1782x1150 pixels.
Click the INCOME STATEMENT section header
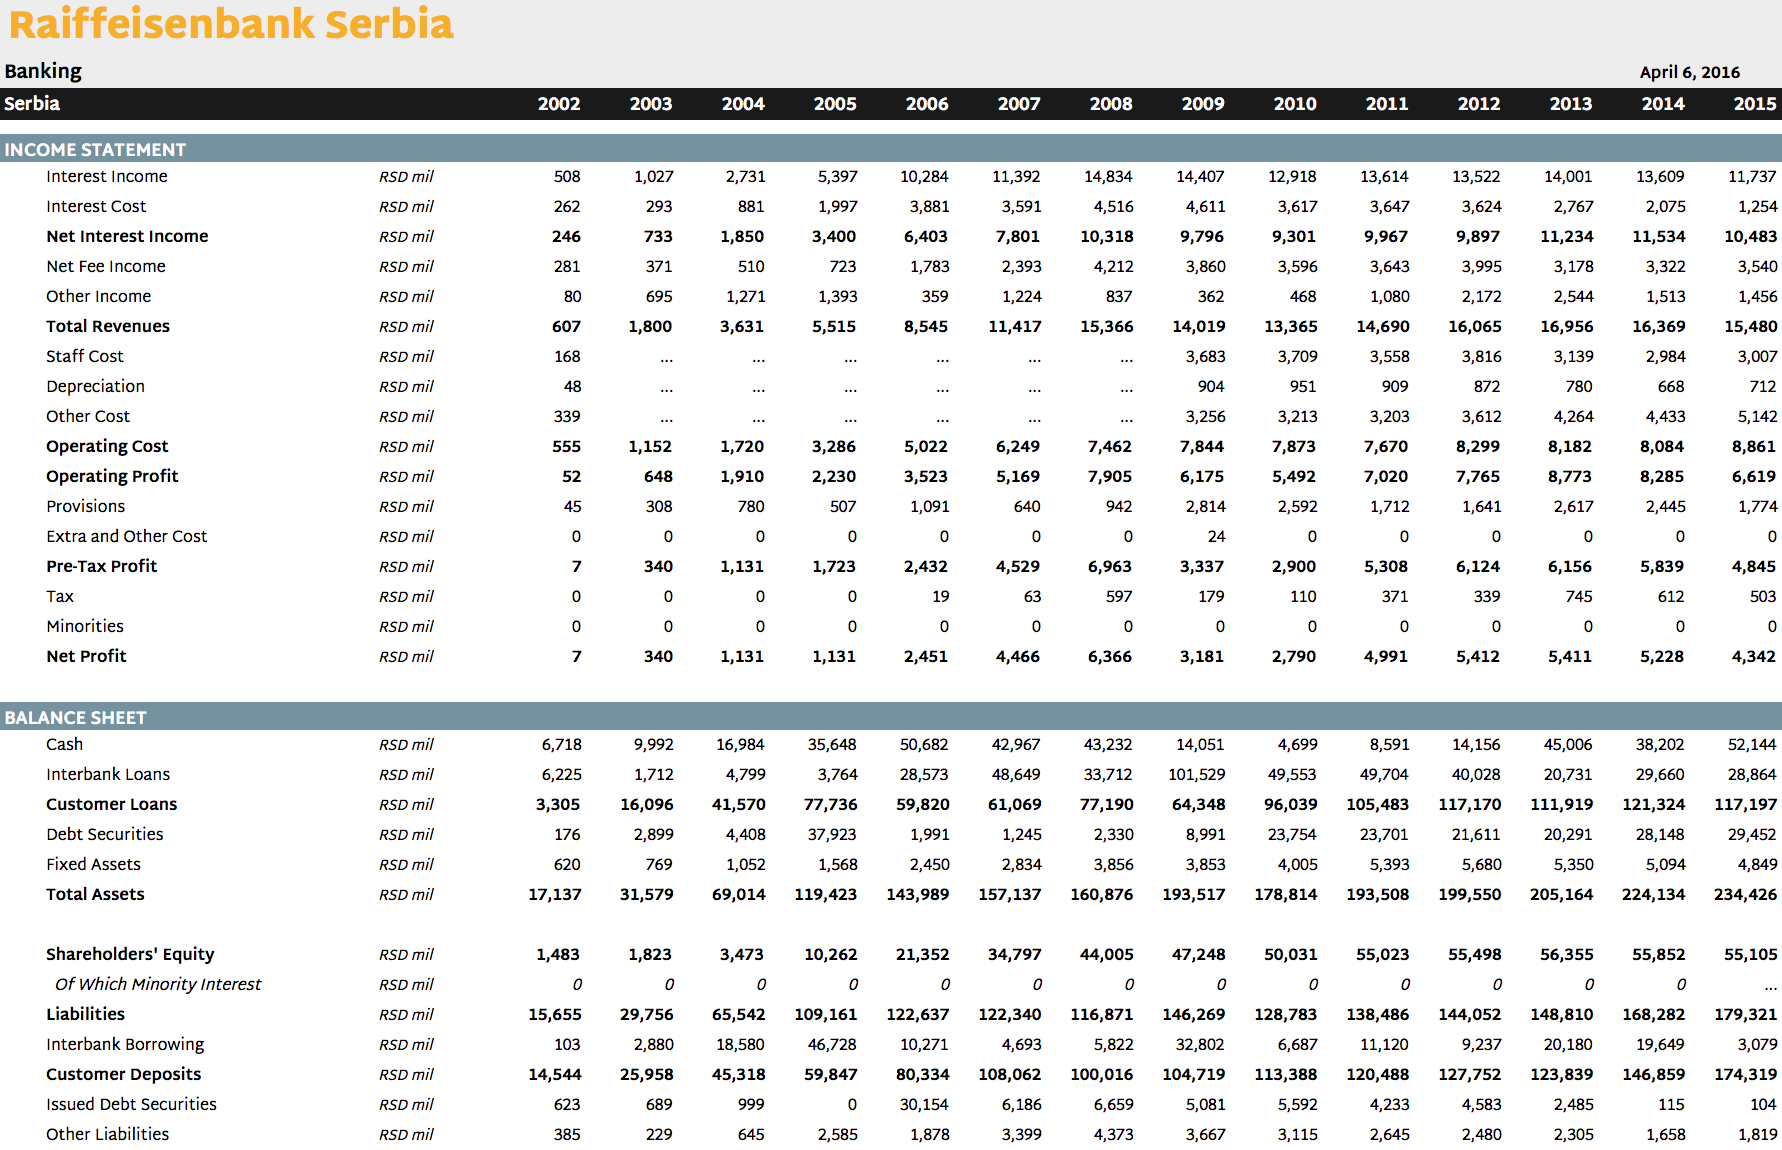pyautogui.click(x=95, y=150)
